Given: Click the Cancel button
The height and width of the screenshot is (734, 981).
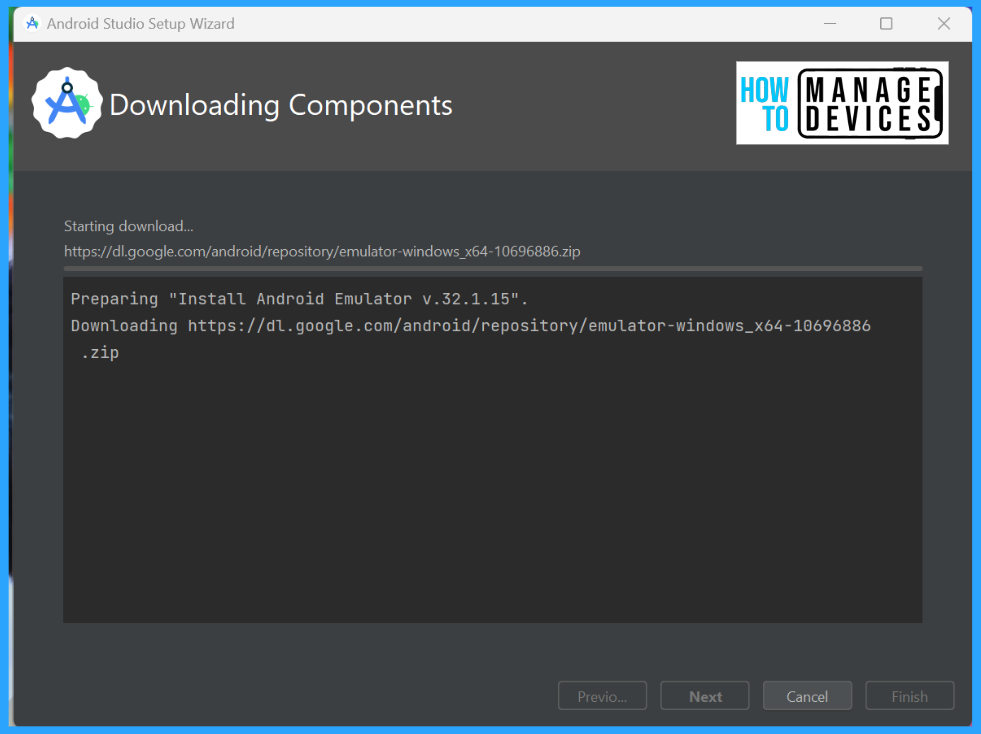Looking at the screenshot, I should click(x=807, y=696).
